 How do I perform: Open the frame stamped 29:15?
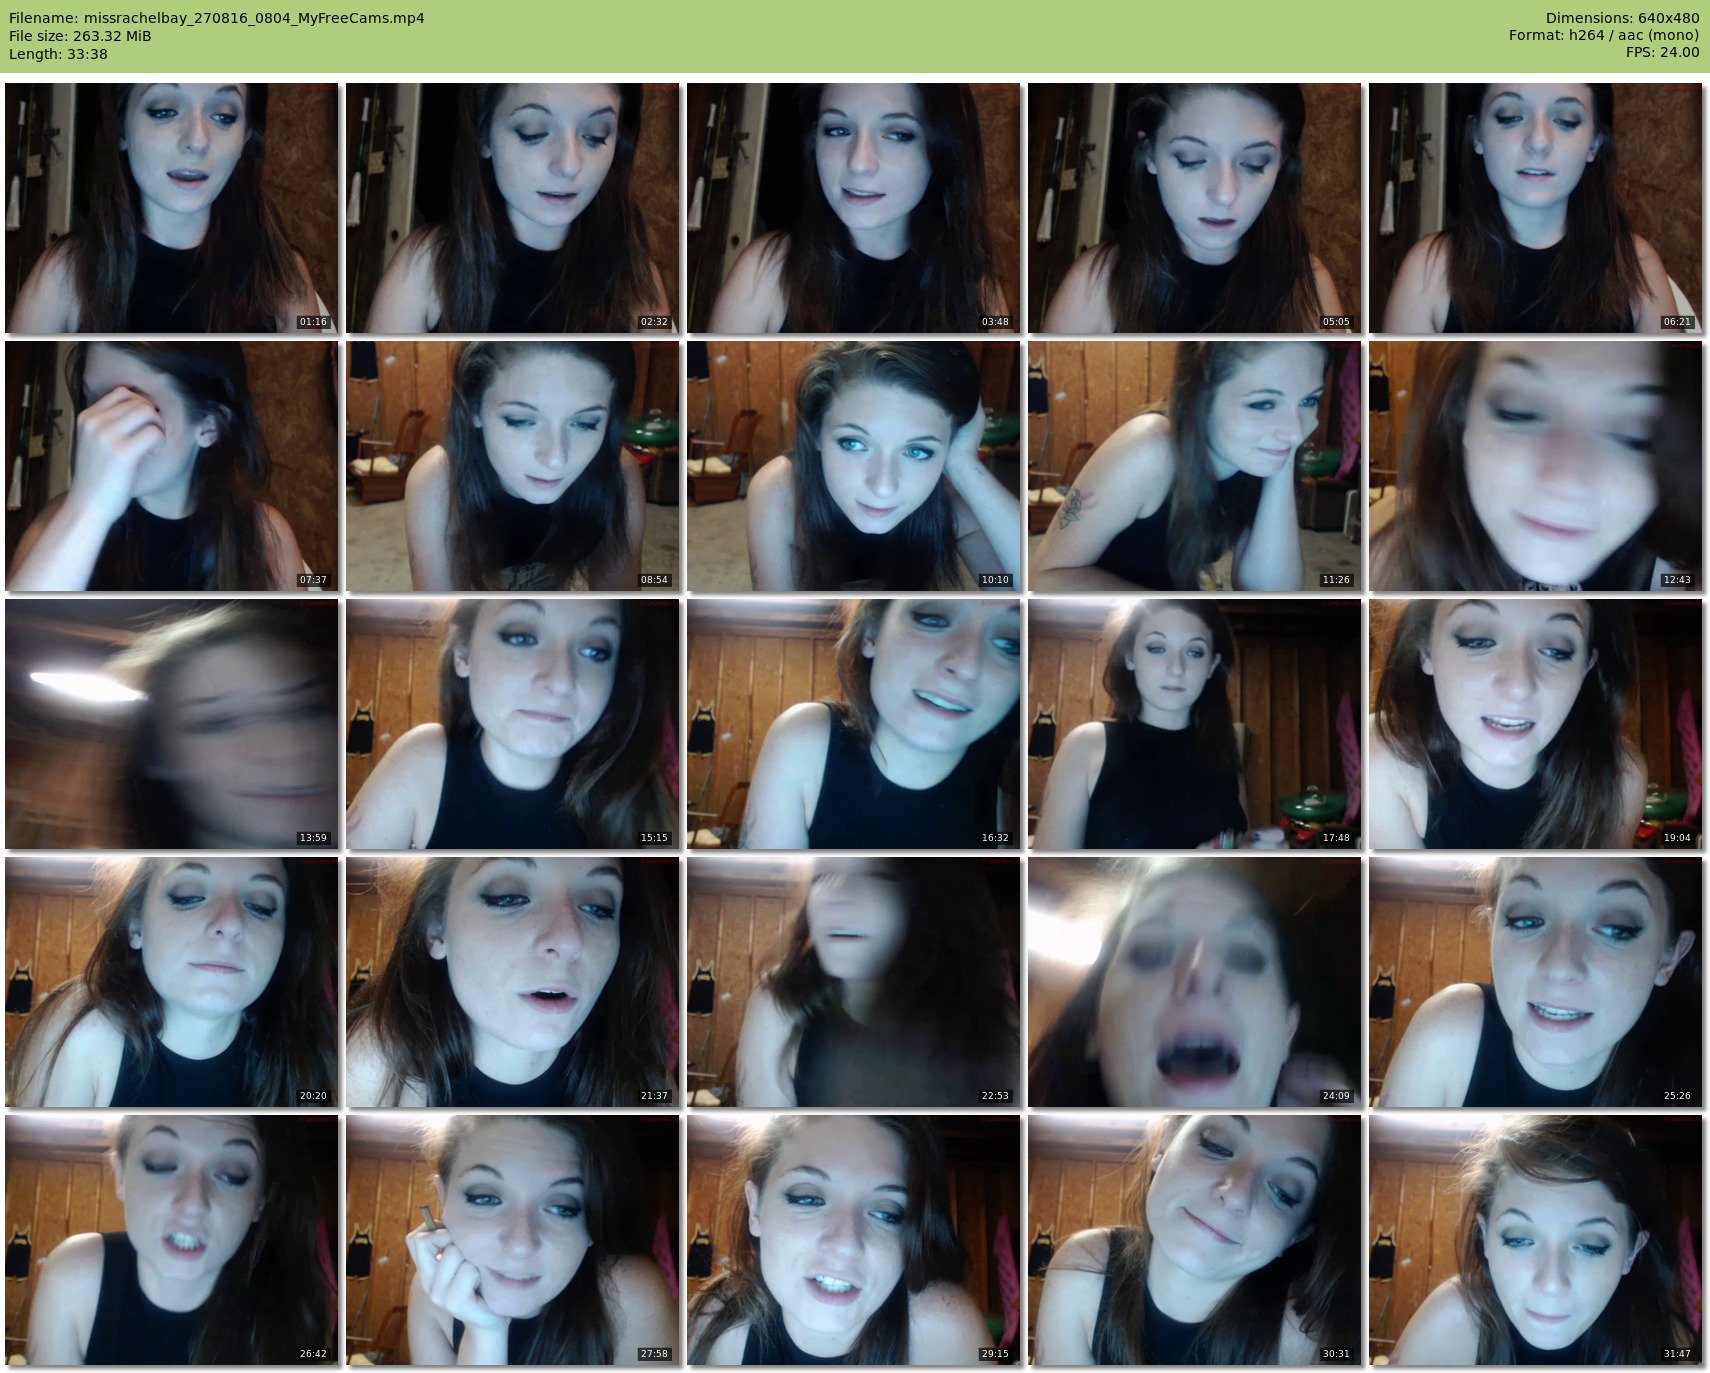click(x=853, y=1240)
